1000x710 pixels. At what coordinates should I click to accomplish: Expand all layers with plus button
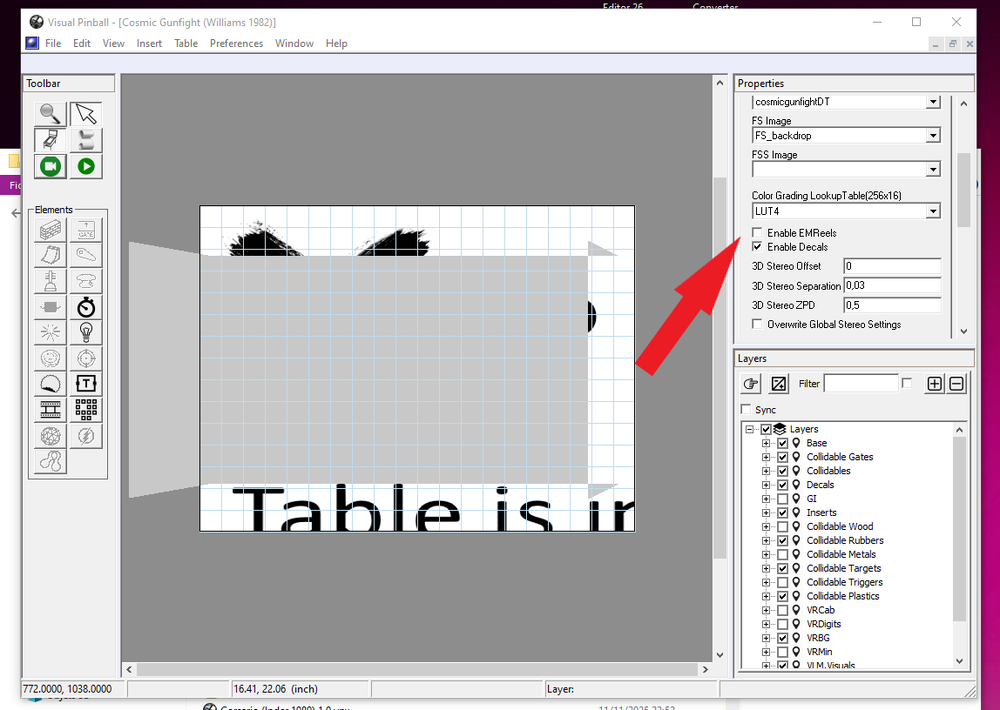point(934,383)
